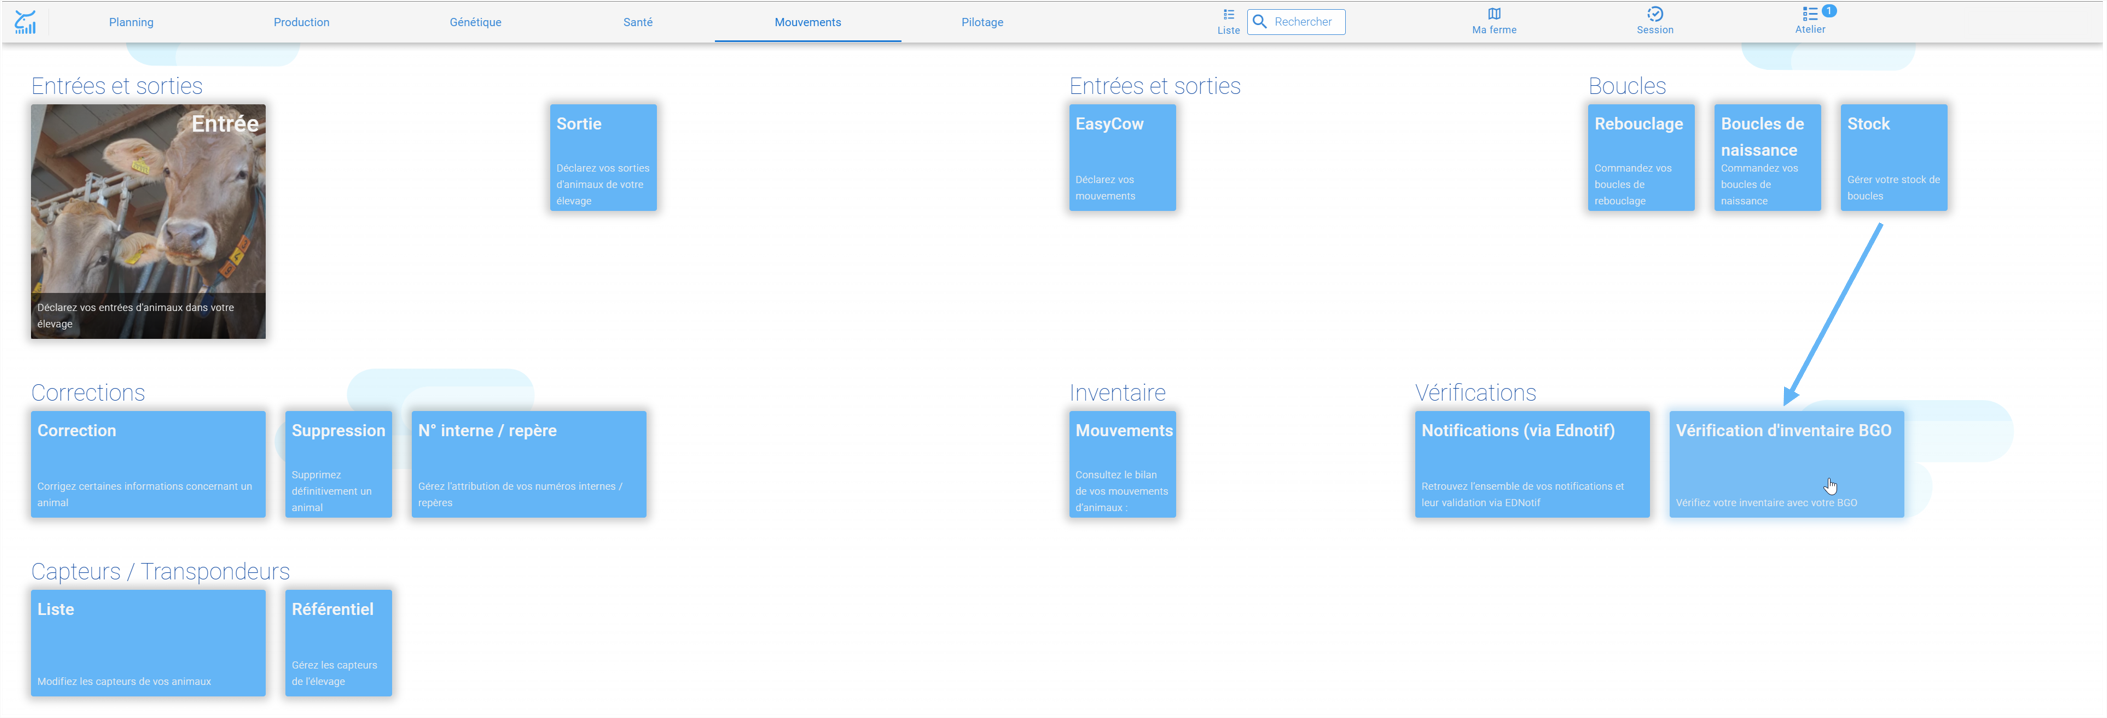
Task: Open the Liste tile under Capteurs / Transpondeurs
Action: coord(148,643)
